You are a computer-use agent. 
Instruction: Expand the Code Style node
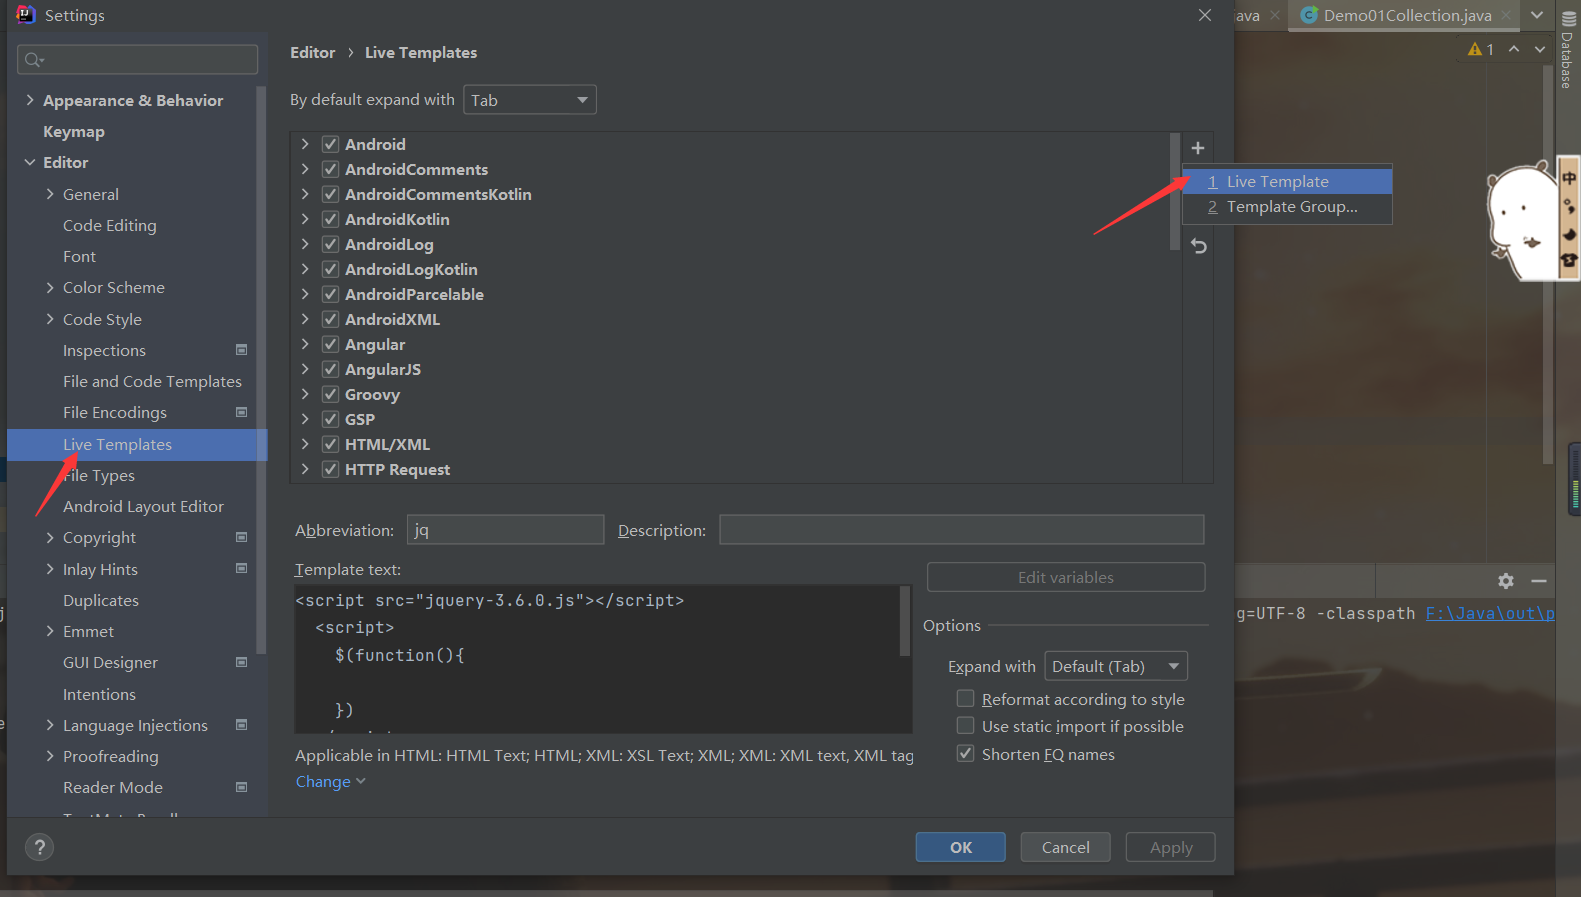click(x=50, y=319)
